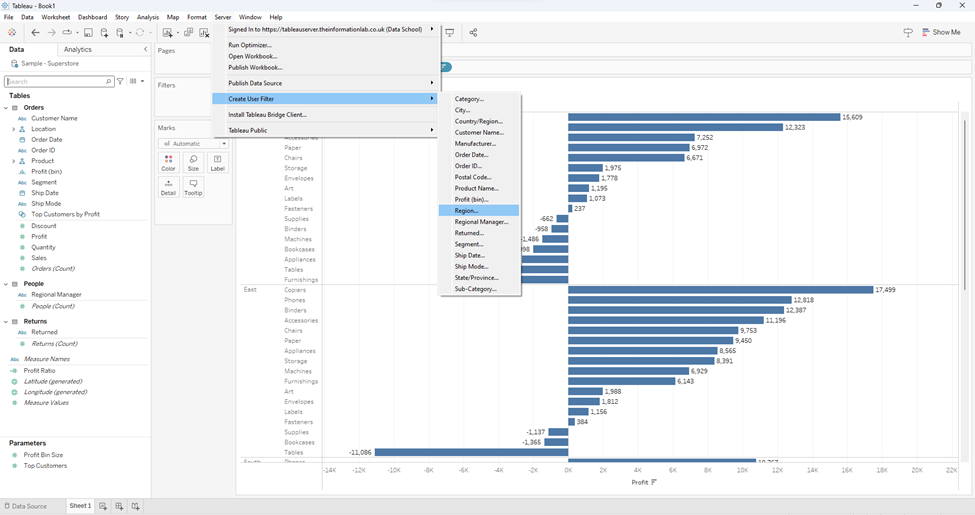The height and width of the screenshot is (515, 975).
Task: Click the Replay animation toolbar icon
Action: click(66, 32)
